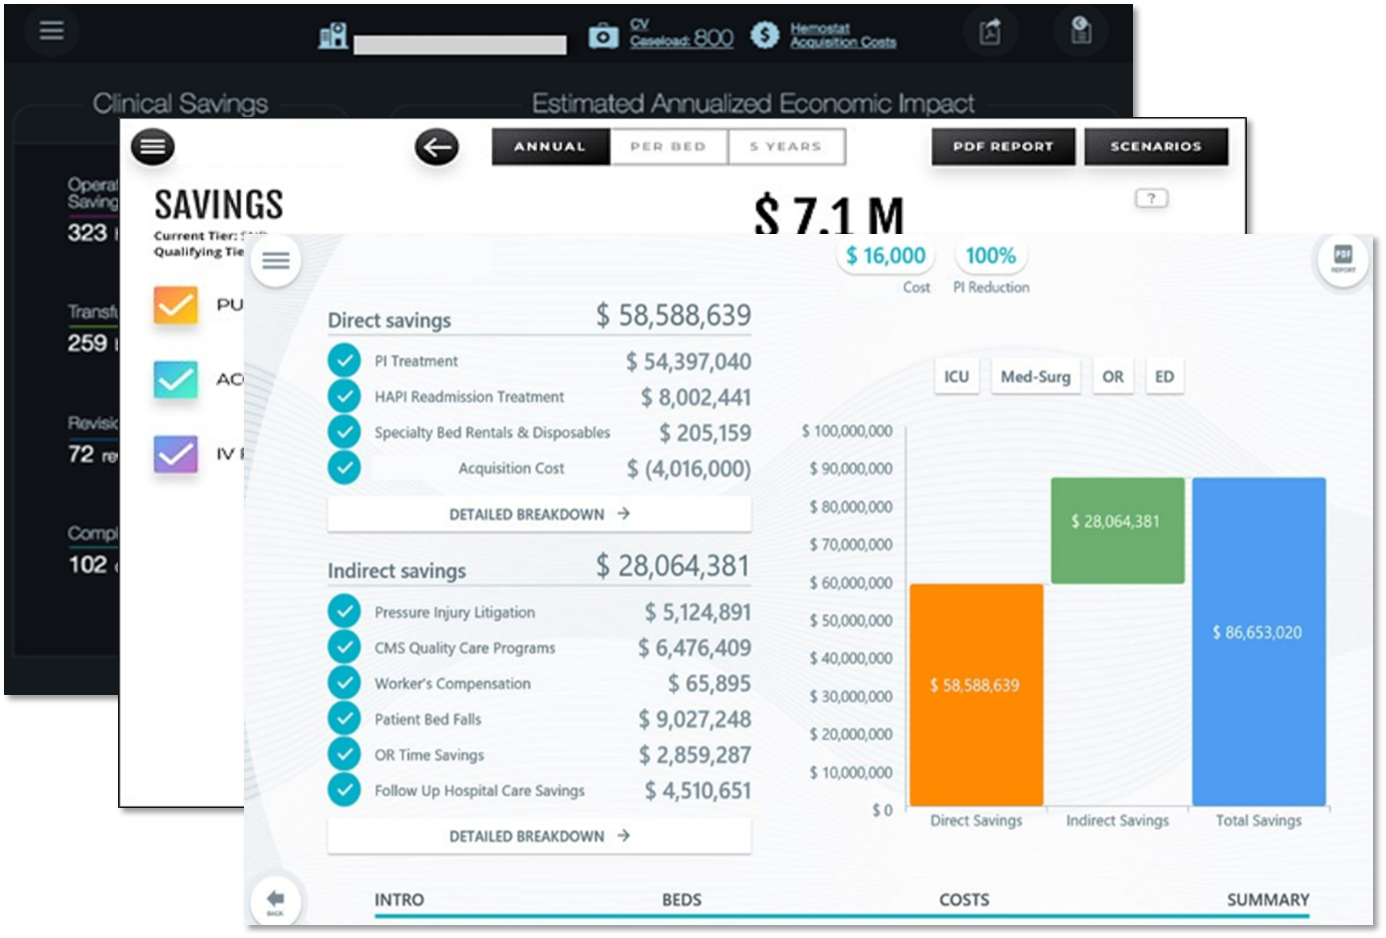The height and width of the screenshot is (938, 1386).
Task: Click the share/export icon at top right
Action: (990, 31)
